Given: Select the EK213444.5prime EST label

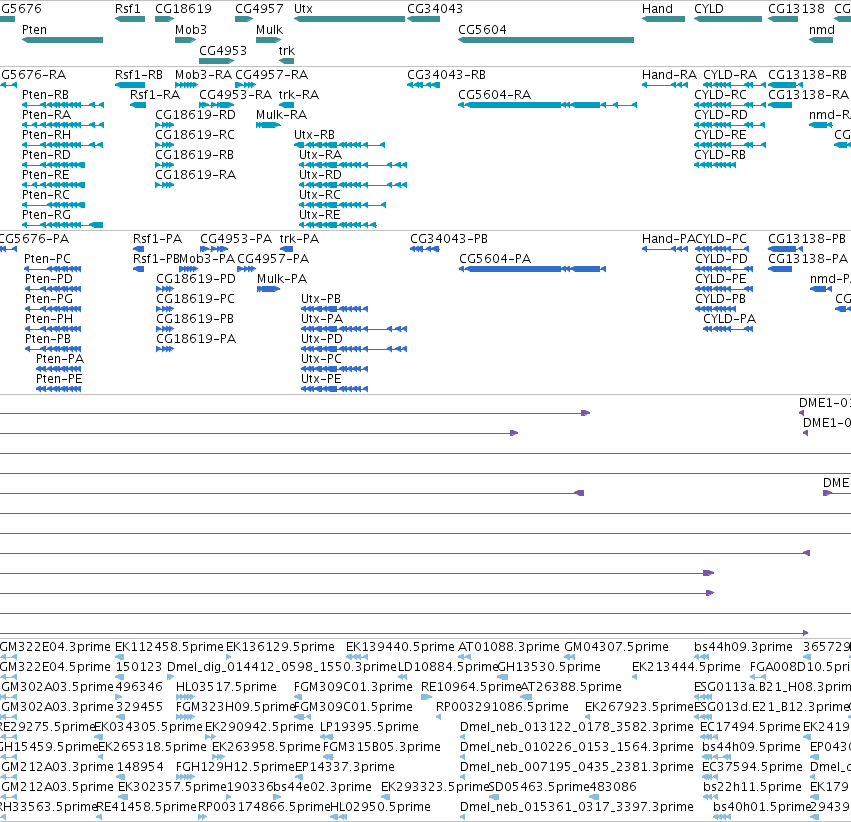Looking at the screenshot, I should (x=686, y=667).
